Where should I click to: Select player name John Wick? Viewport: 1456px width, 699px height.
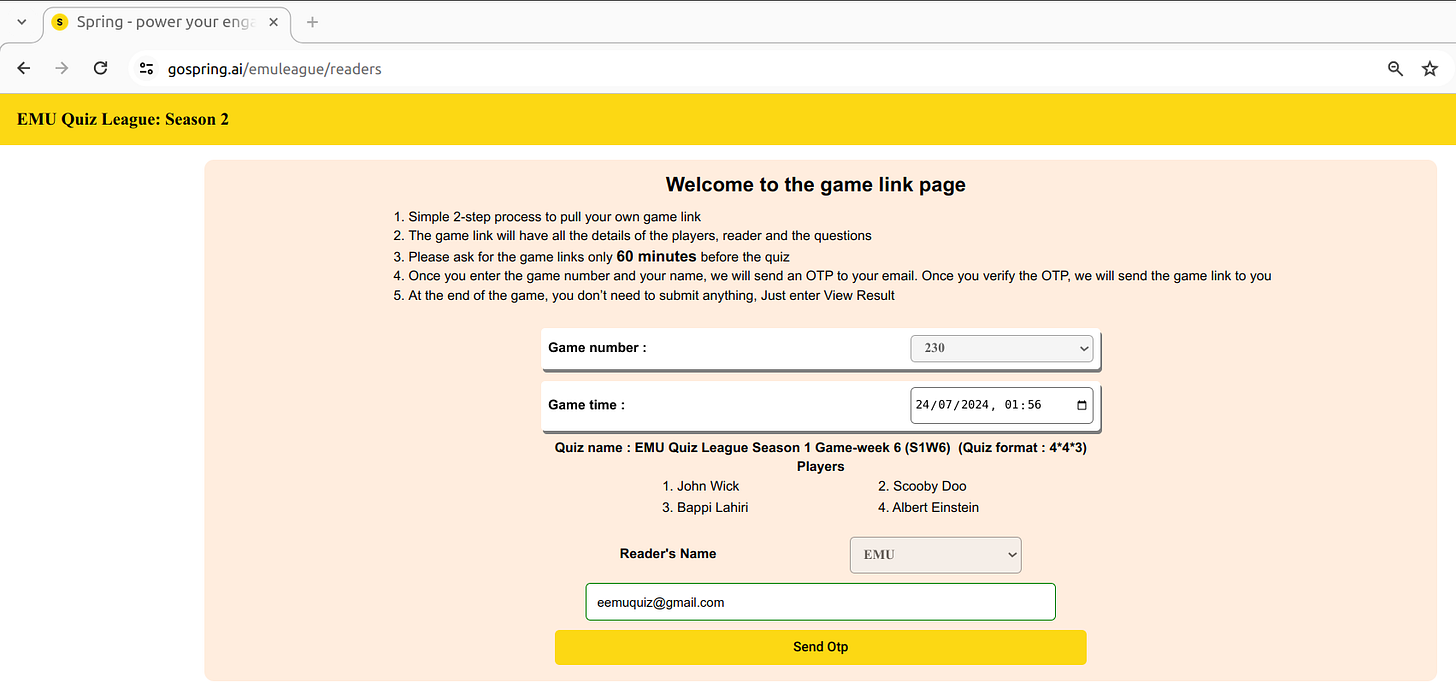(708, 486)
